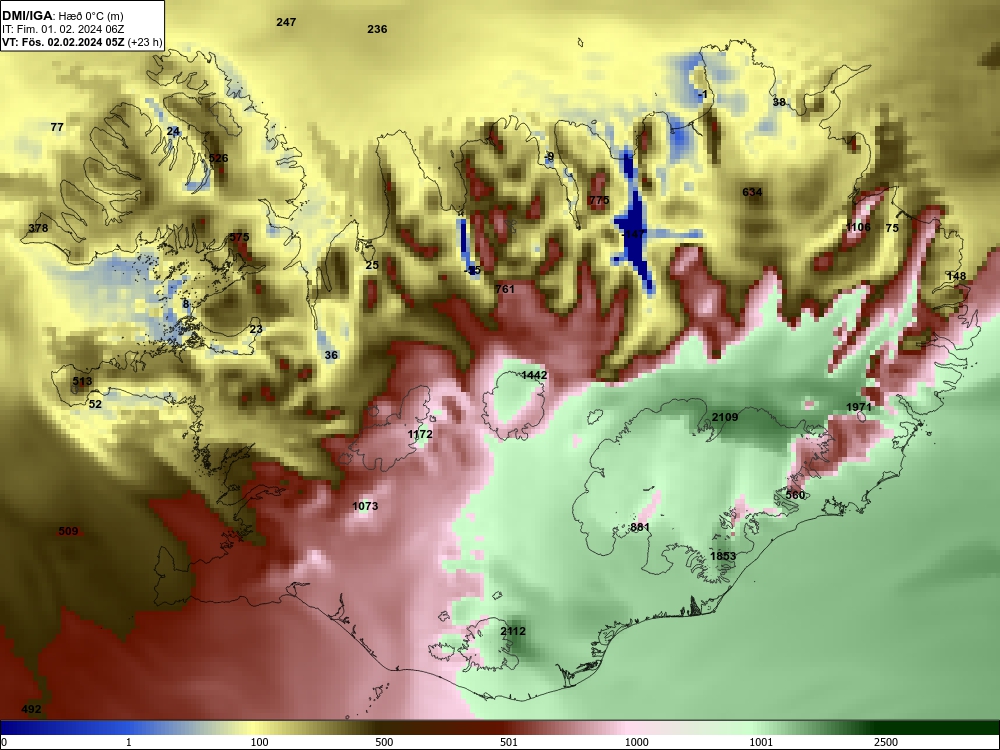Click the map value 575
The width and height of the screenshot is (1000, 750).
tap(239, 237)
